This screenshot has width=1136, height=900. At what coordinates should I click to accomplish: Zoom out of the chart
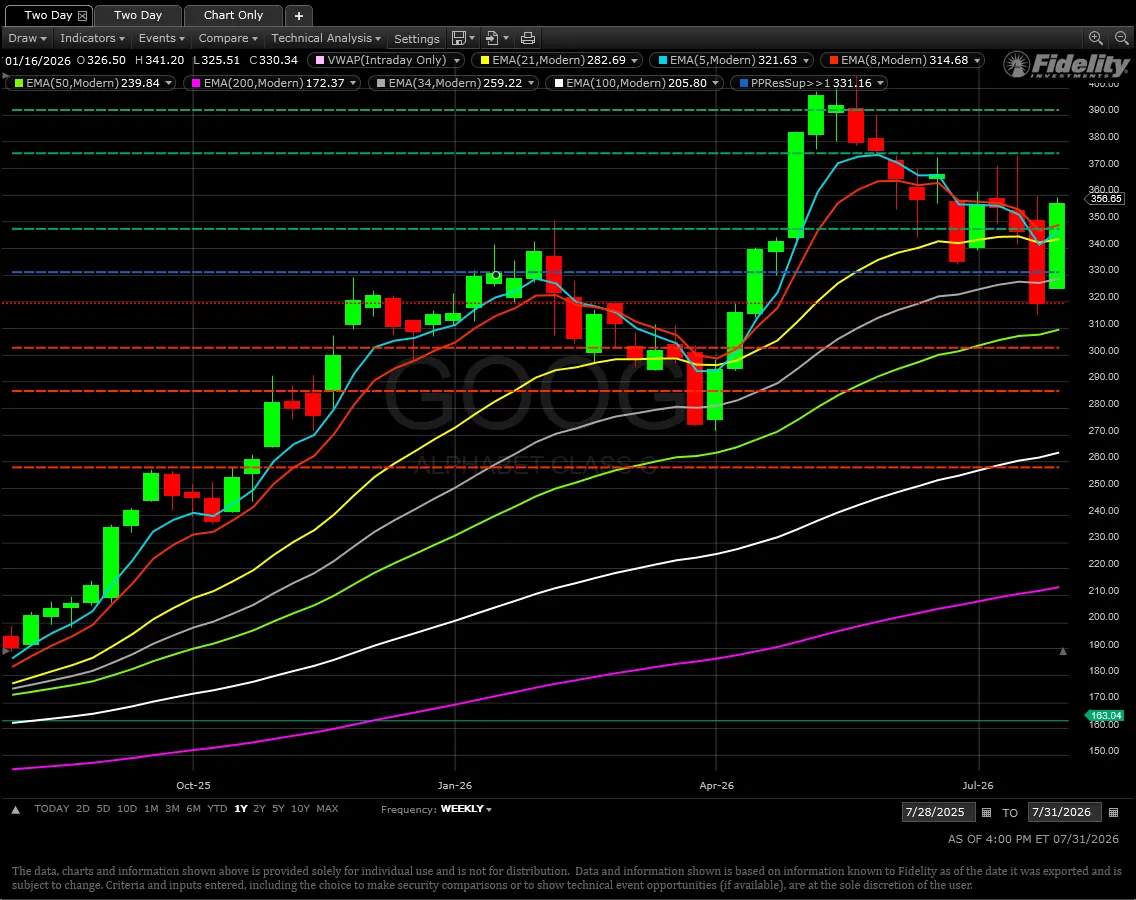click(x=1122, y=38)
